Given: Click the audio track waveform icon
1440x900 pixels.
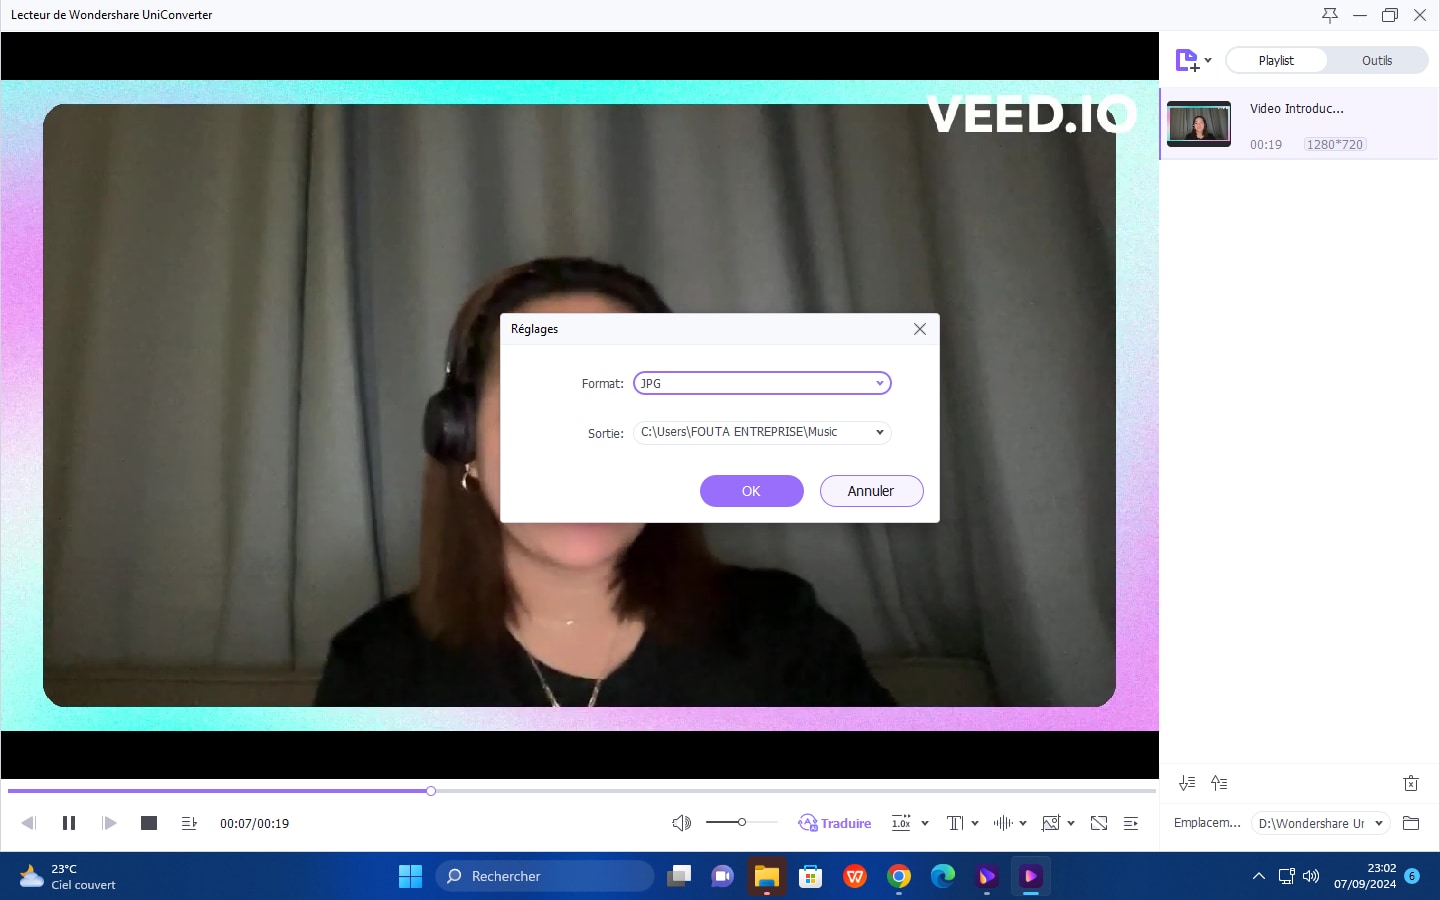Looking at the screenshot, I should 1003,823.
